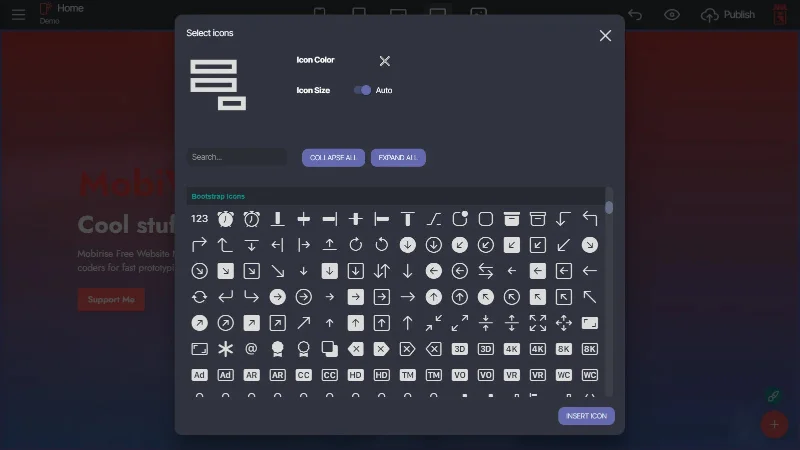Pick the filled VO badge icon

[x=460, y=375]
